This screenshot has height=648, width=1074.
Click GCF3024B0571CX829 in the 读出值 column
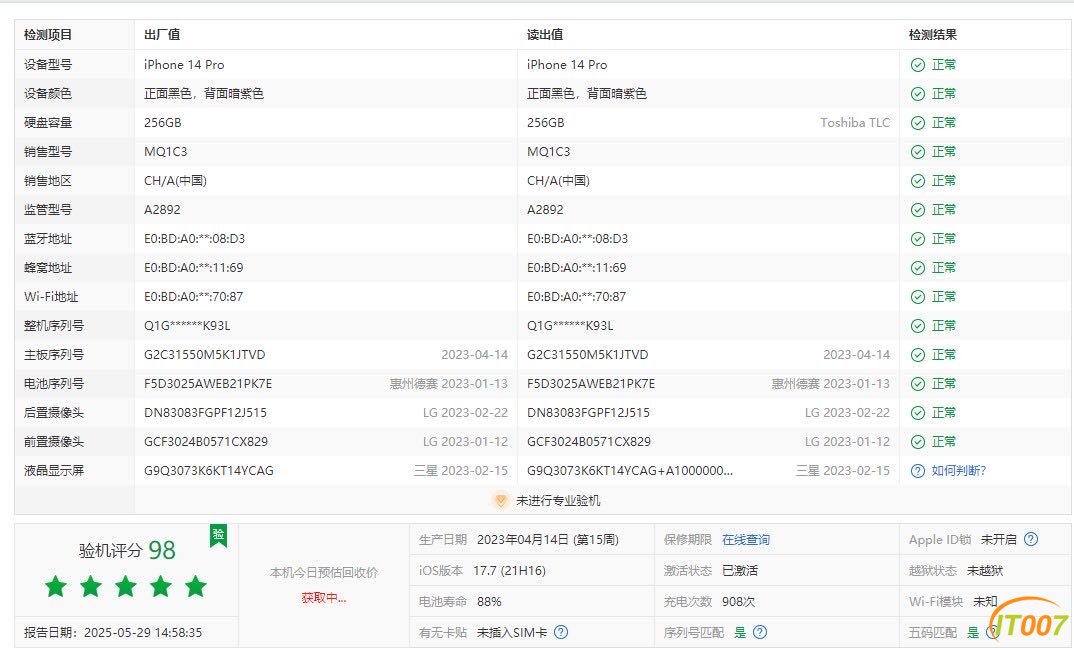(x=589, y=442)
